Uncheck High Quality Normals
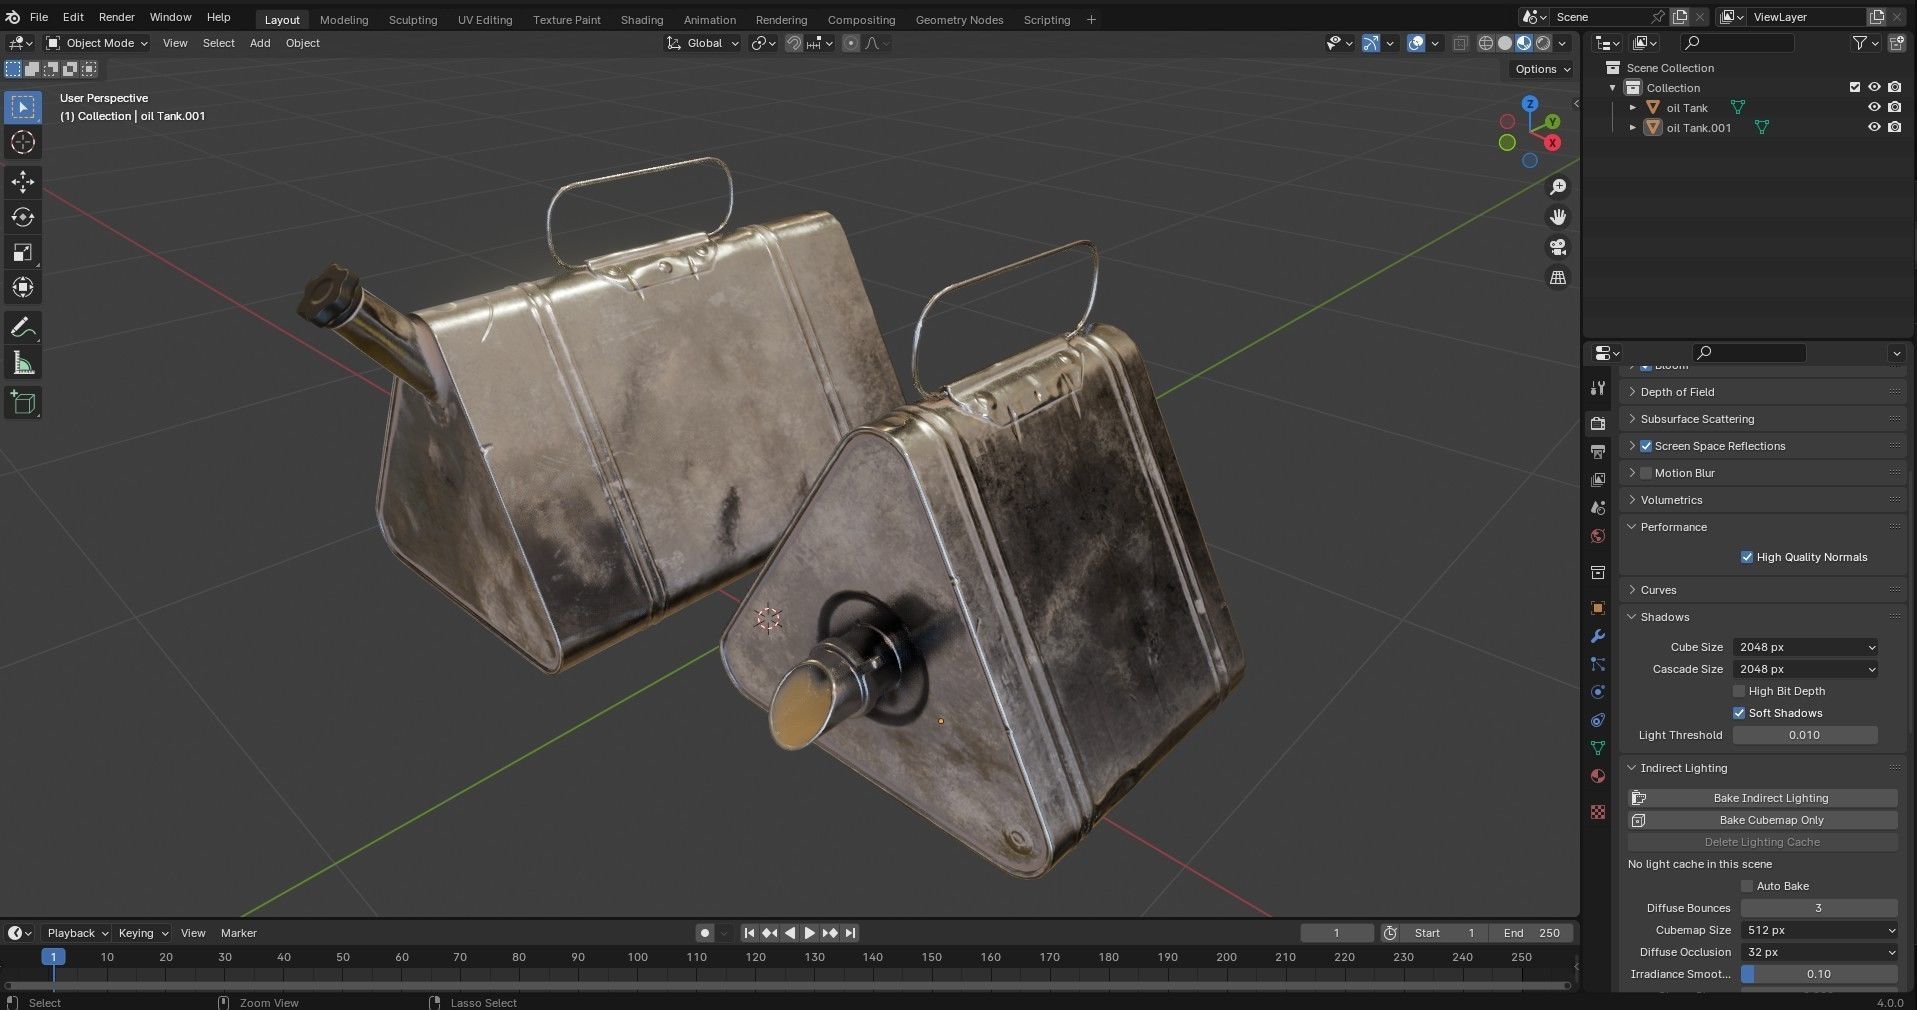 pyautogui.click(x=1747, y=557)
